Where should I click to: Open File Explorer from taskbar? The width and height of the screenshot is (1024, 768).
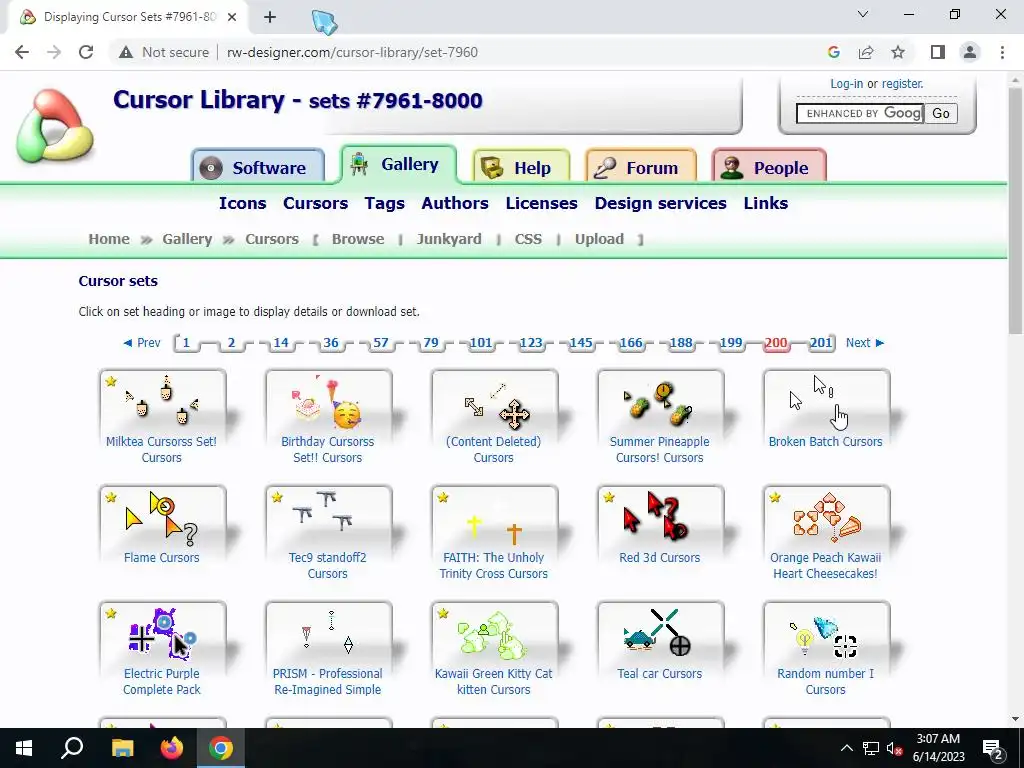pos(122,748)
